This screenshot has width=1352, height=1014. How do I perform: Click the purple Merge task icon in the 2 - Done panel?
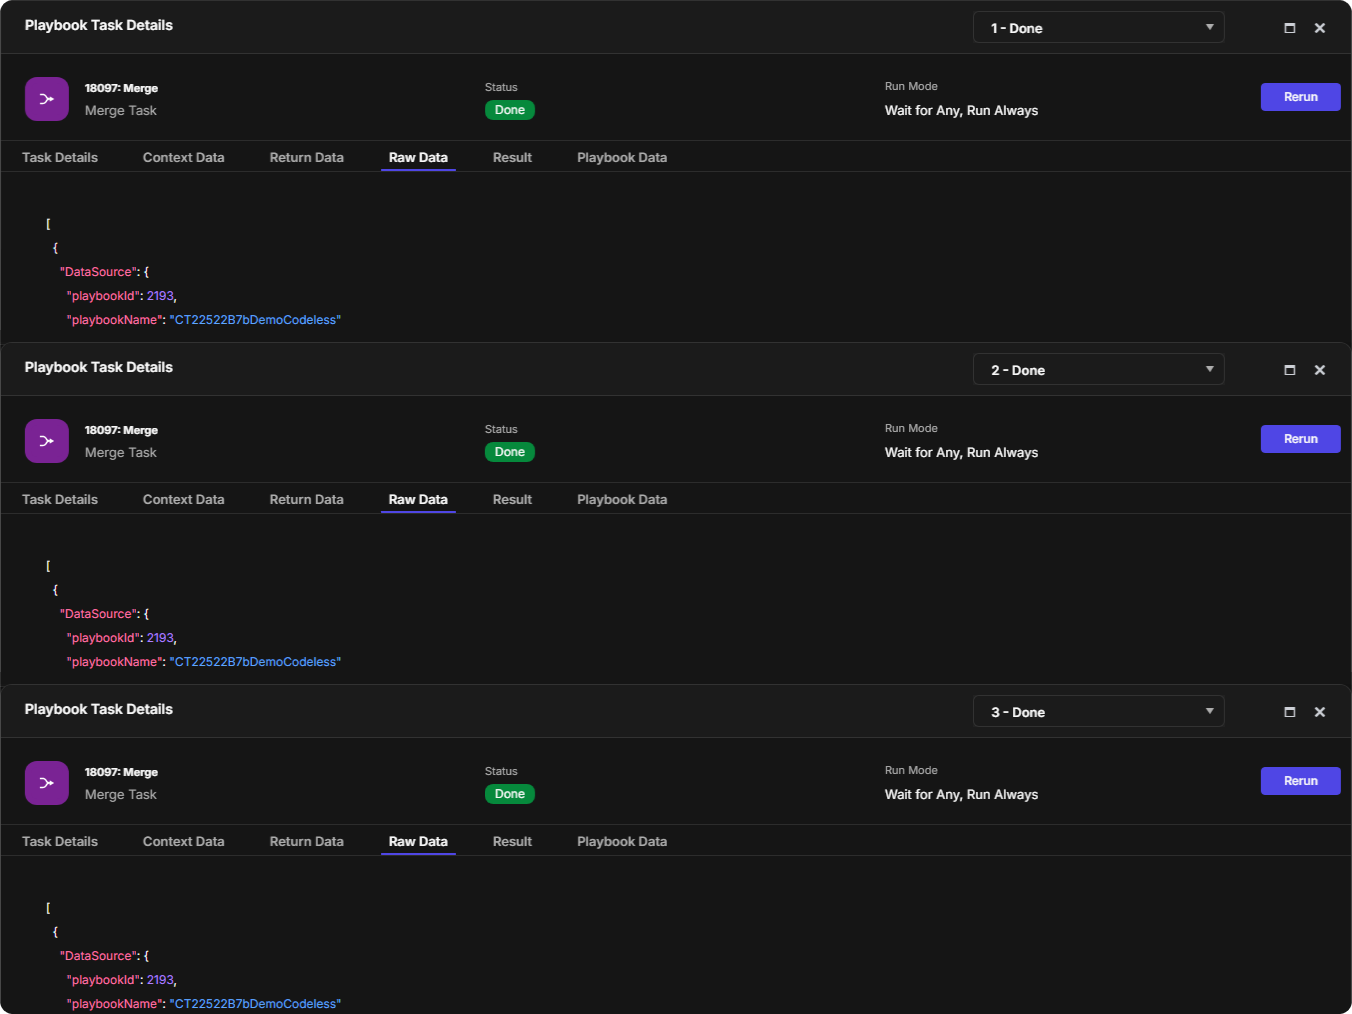(x=47, y=441)
